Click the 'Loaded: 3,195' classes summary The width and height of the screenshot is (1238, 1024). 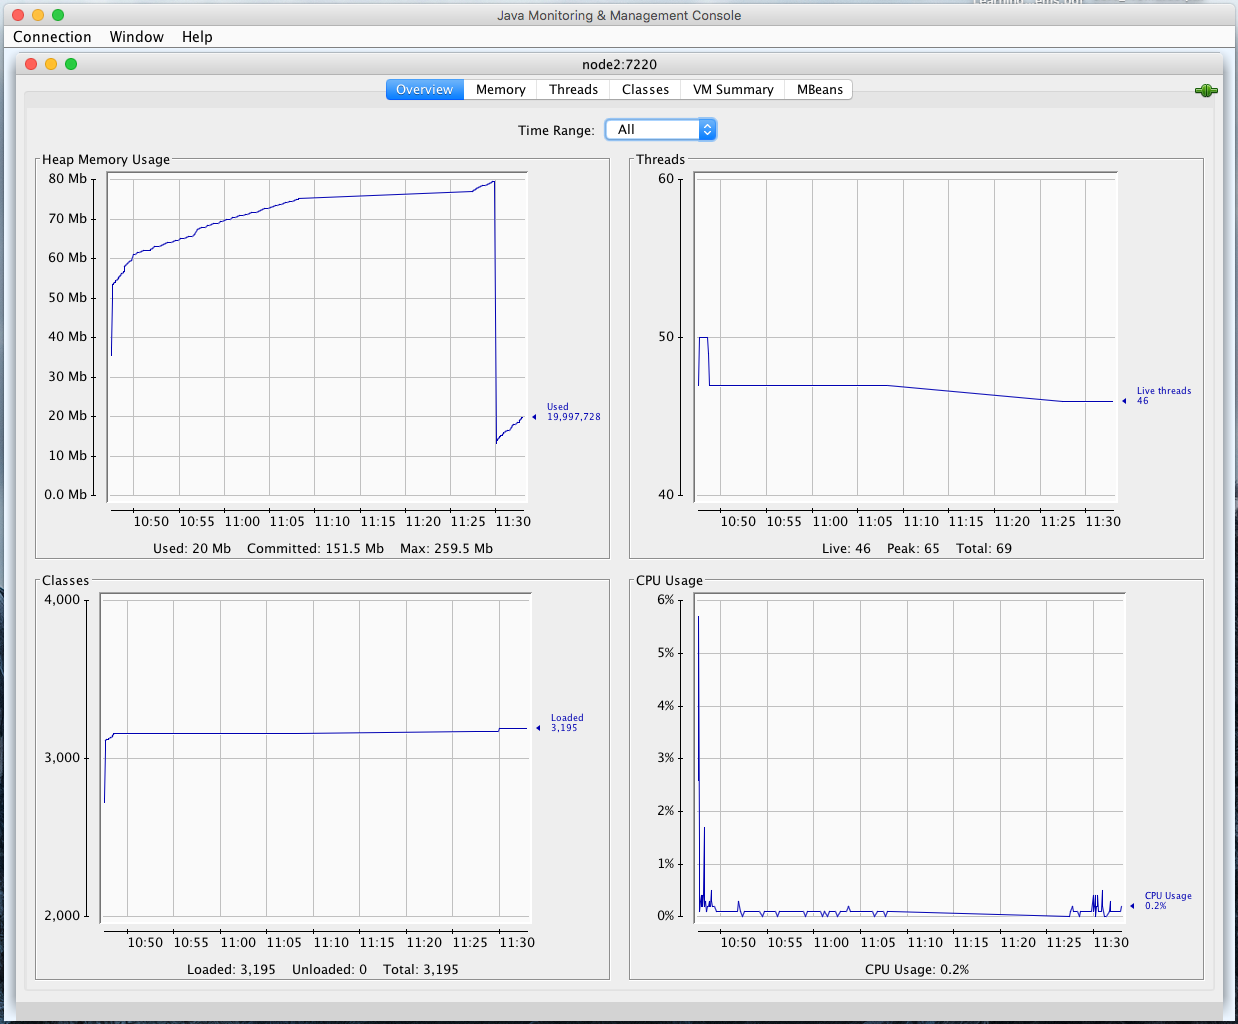(231, 970)
